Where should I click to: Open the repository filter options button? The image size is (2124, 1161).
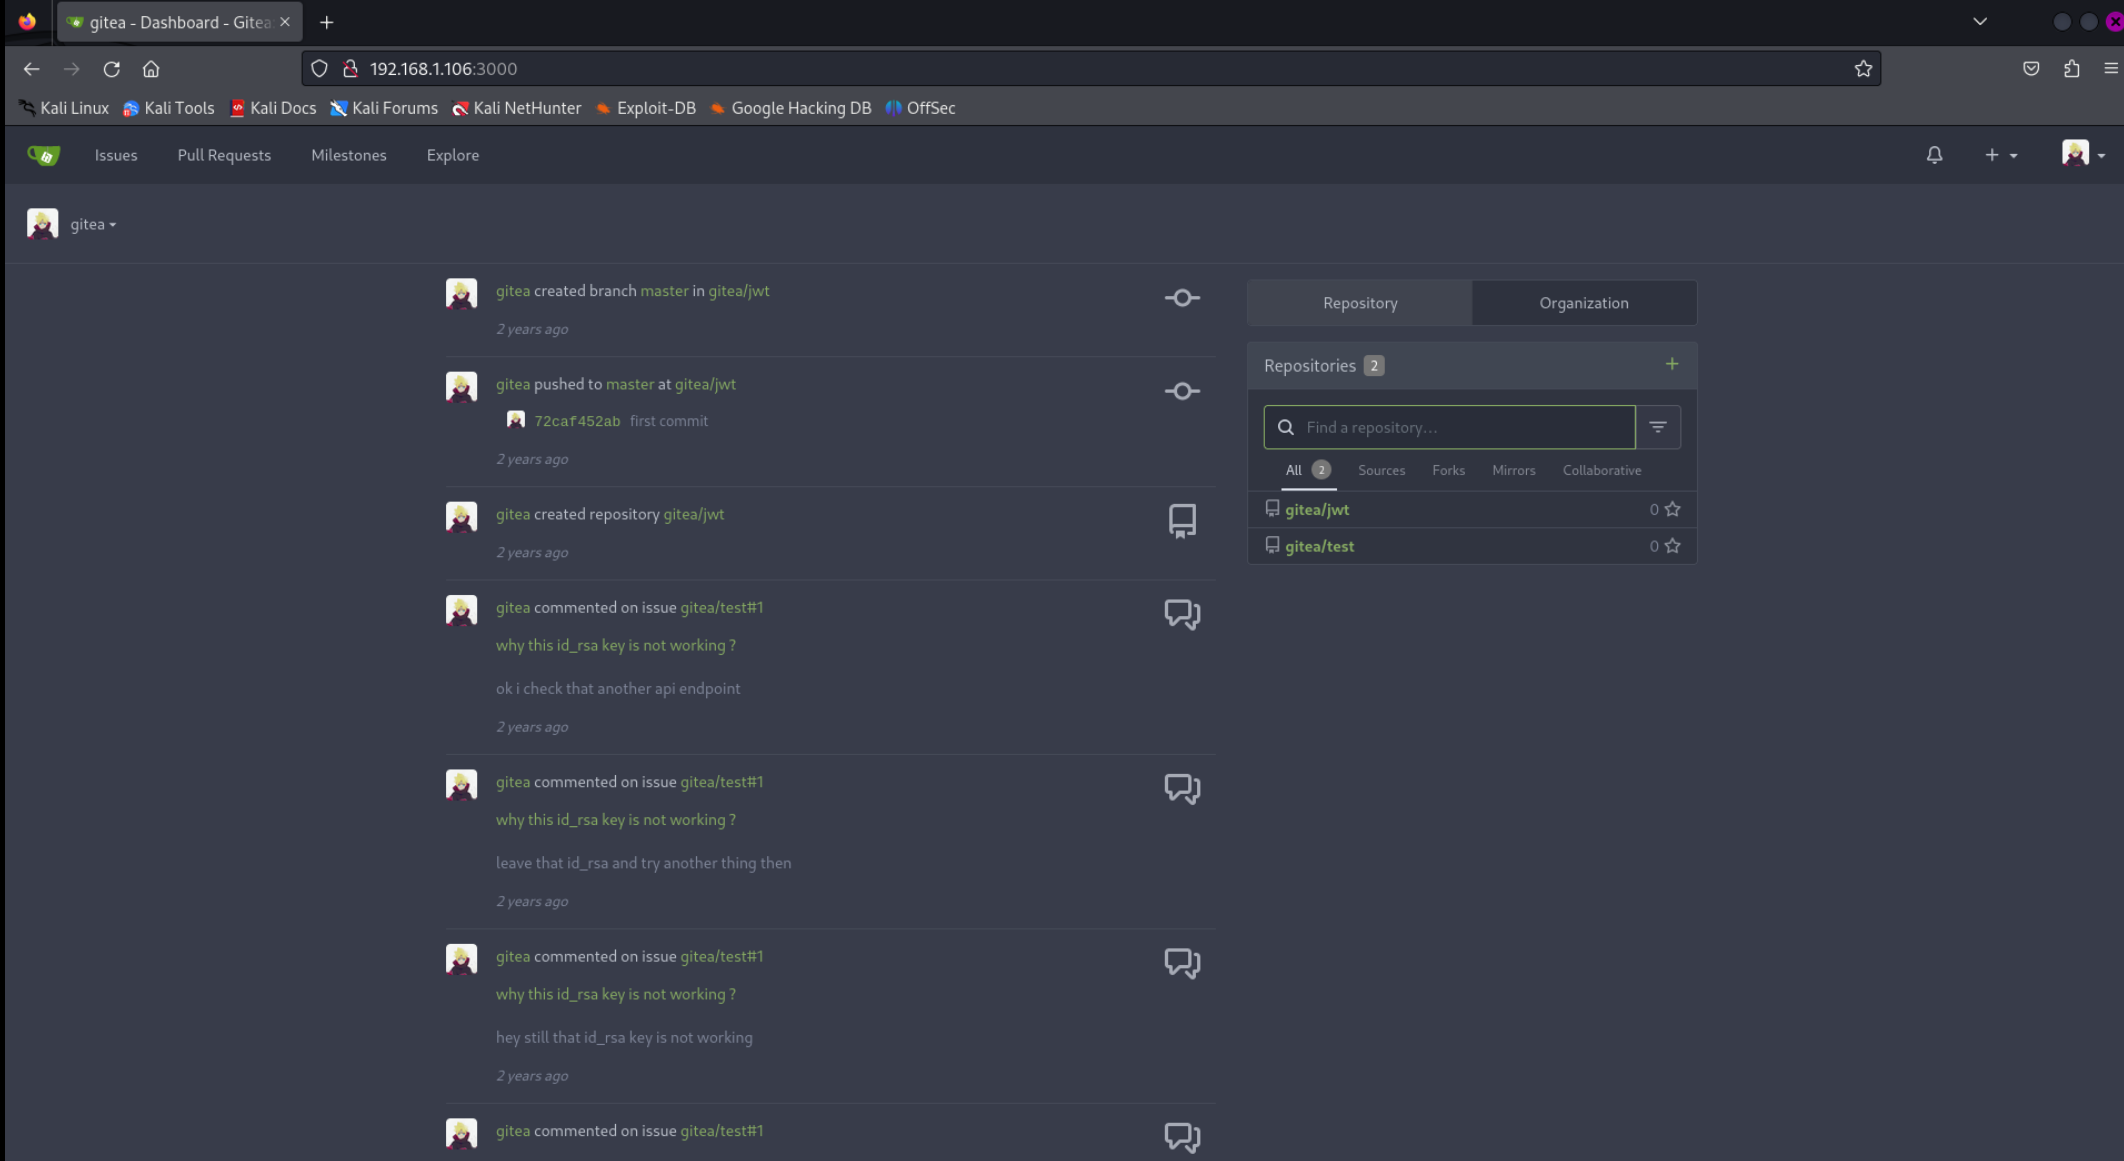(1658, 427)
